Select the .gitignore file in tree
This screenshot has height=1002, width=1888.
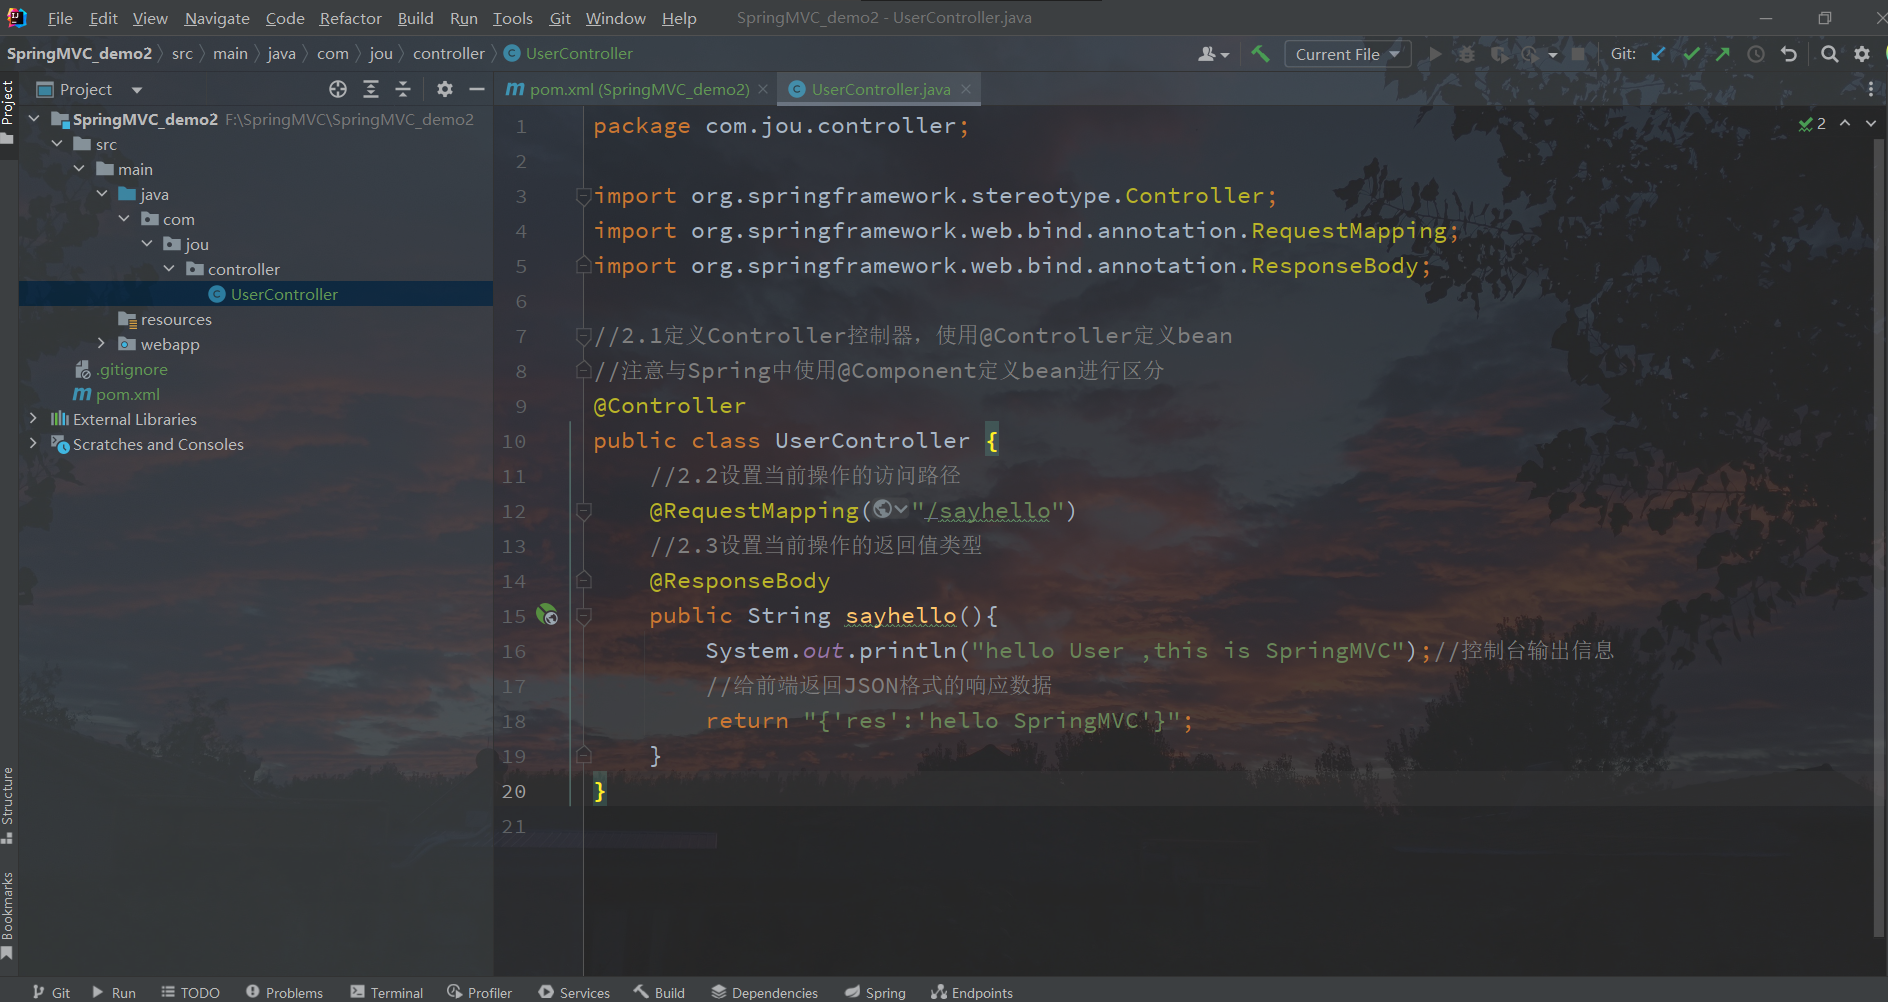pyautogui.click(x=132, y=369)
